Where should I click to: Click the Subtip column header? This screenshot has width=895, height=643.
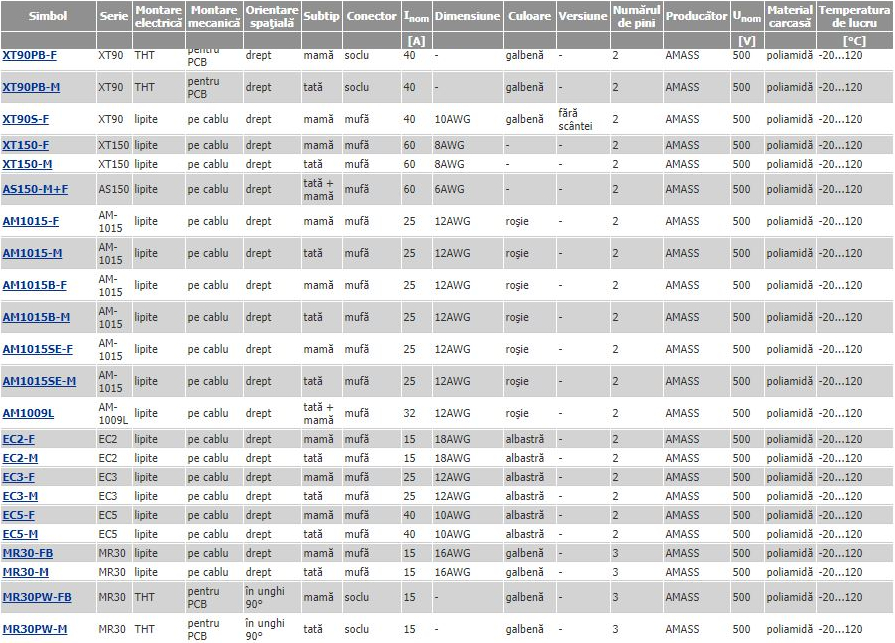point(321,16)
